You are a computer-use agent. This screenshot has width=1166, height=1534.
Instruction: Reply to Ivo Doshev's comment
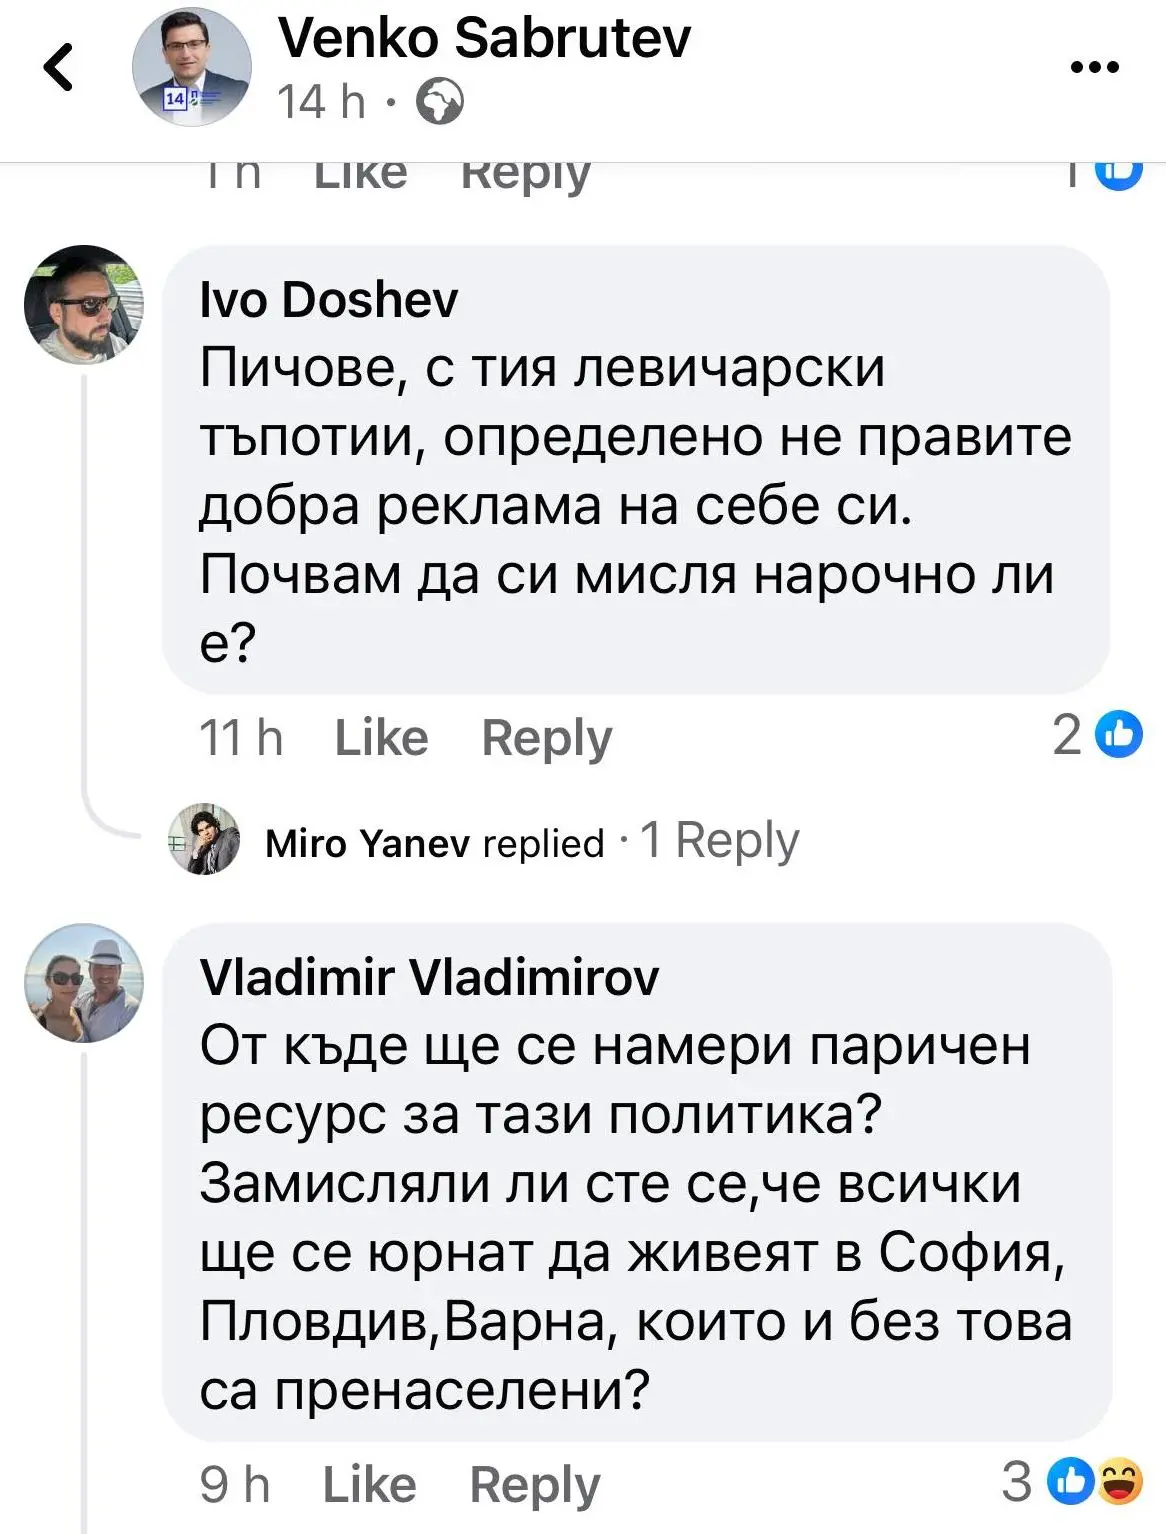tap(546, 738)
